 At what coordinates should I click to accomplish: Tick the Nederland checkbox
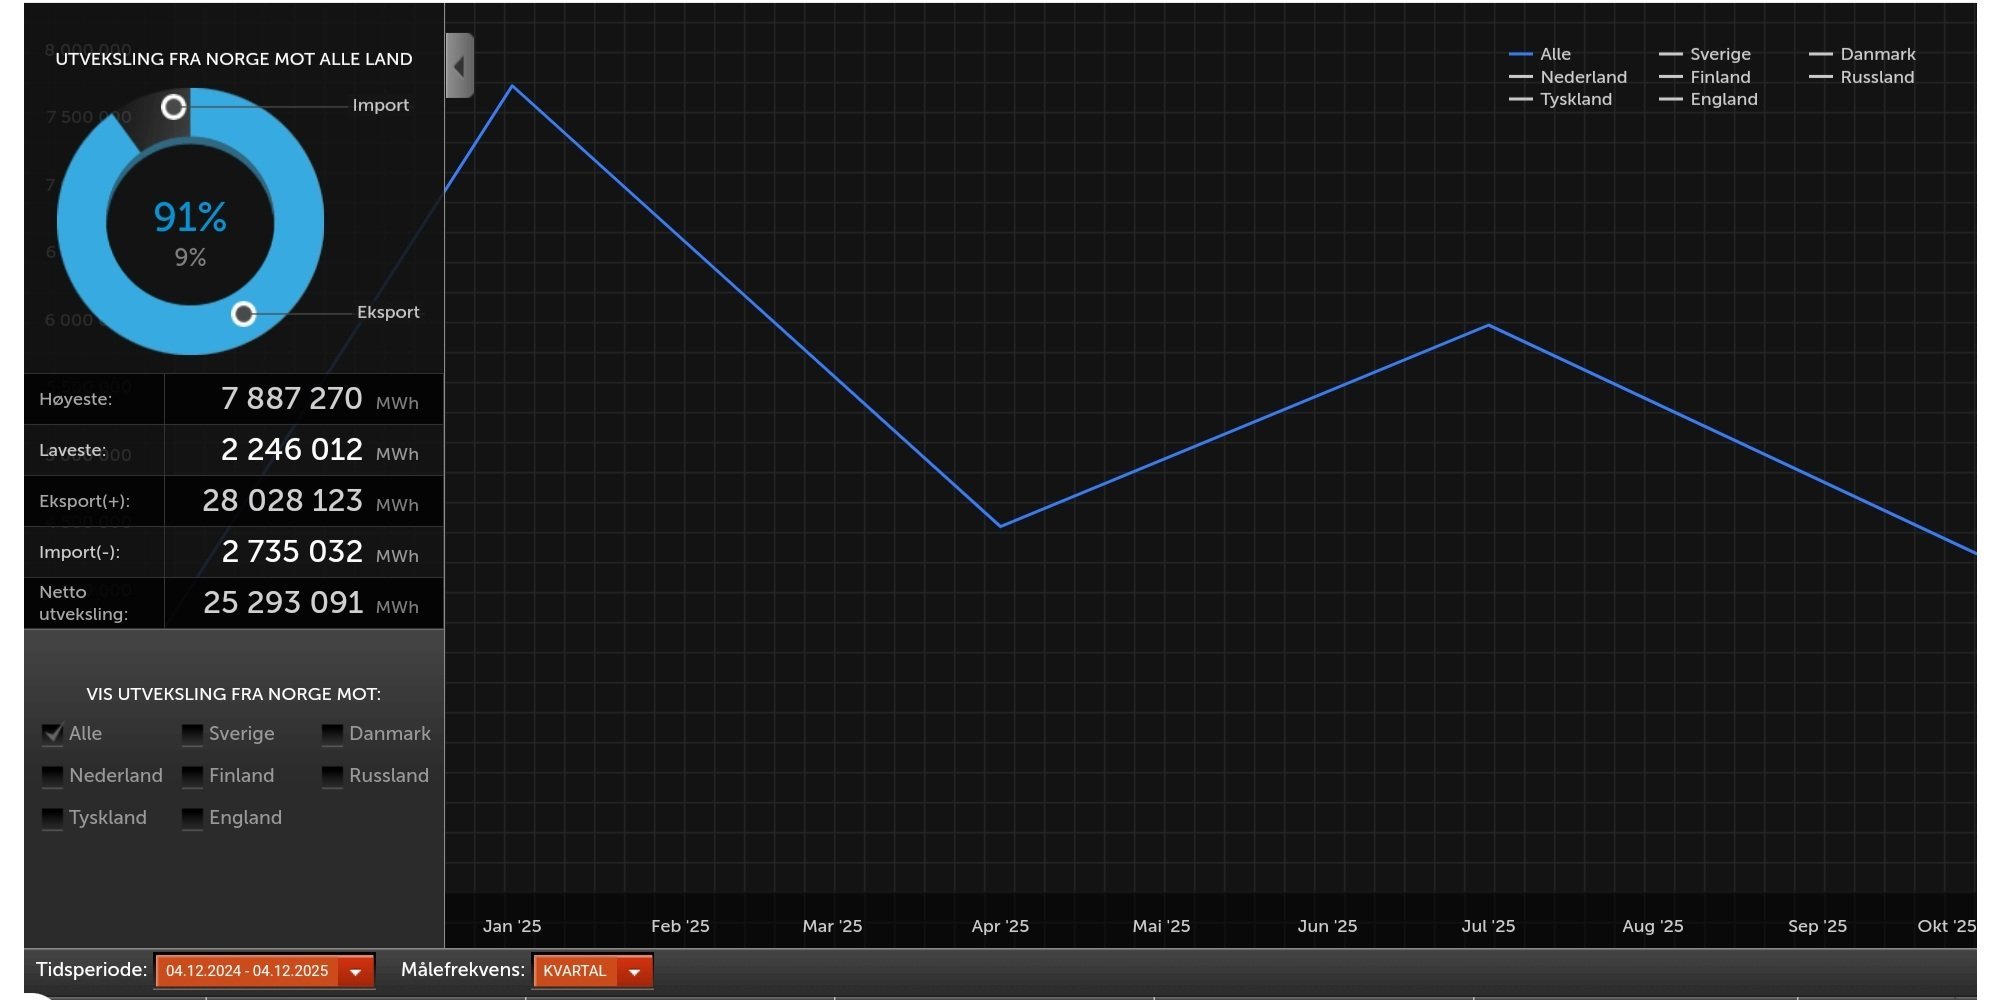coord(52,776)
